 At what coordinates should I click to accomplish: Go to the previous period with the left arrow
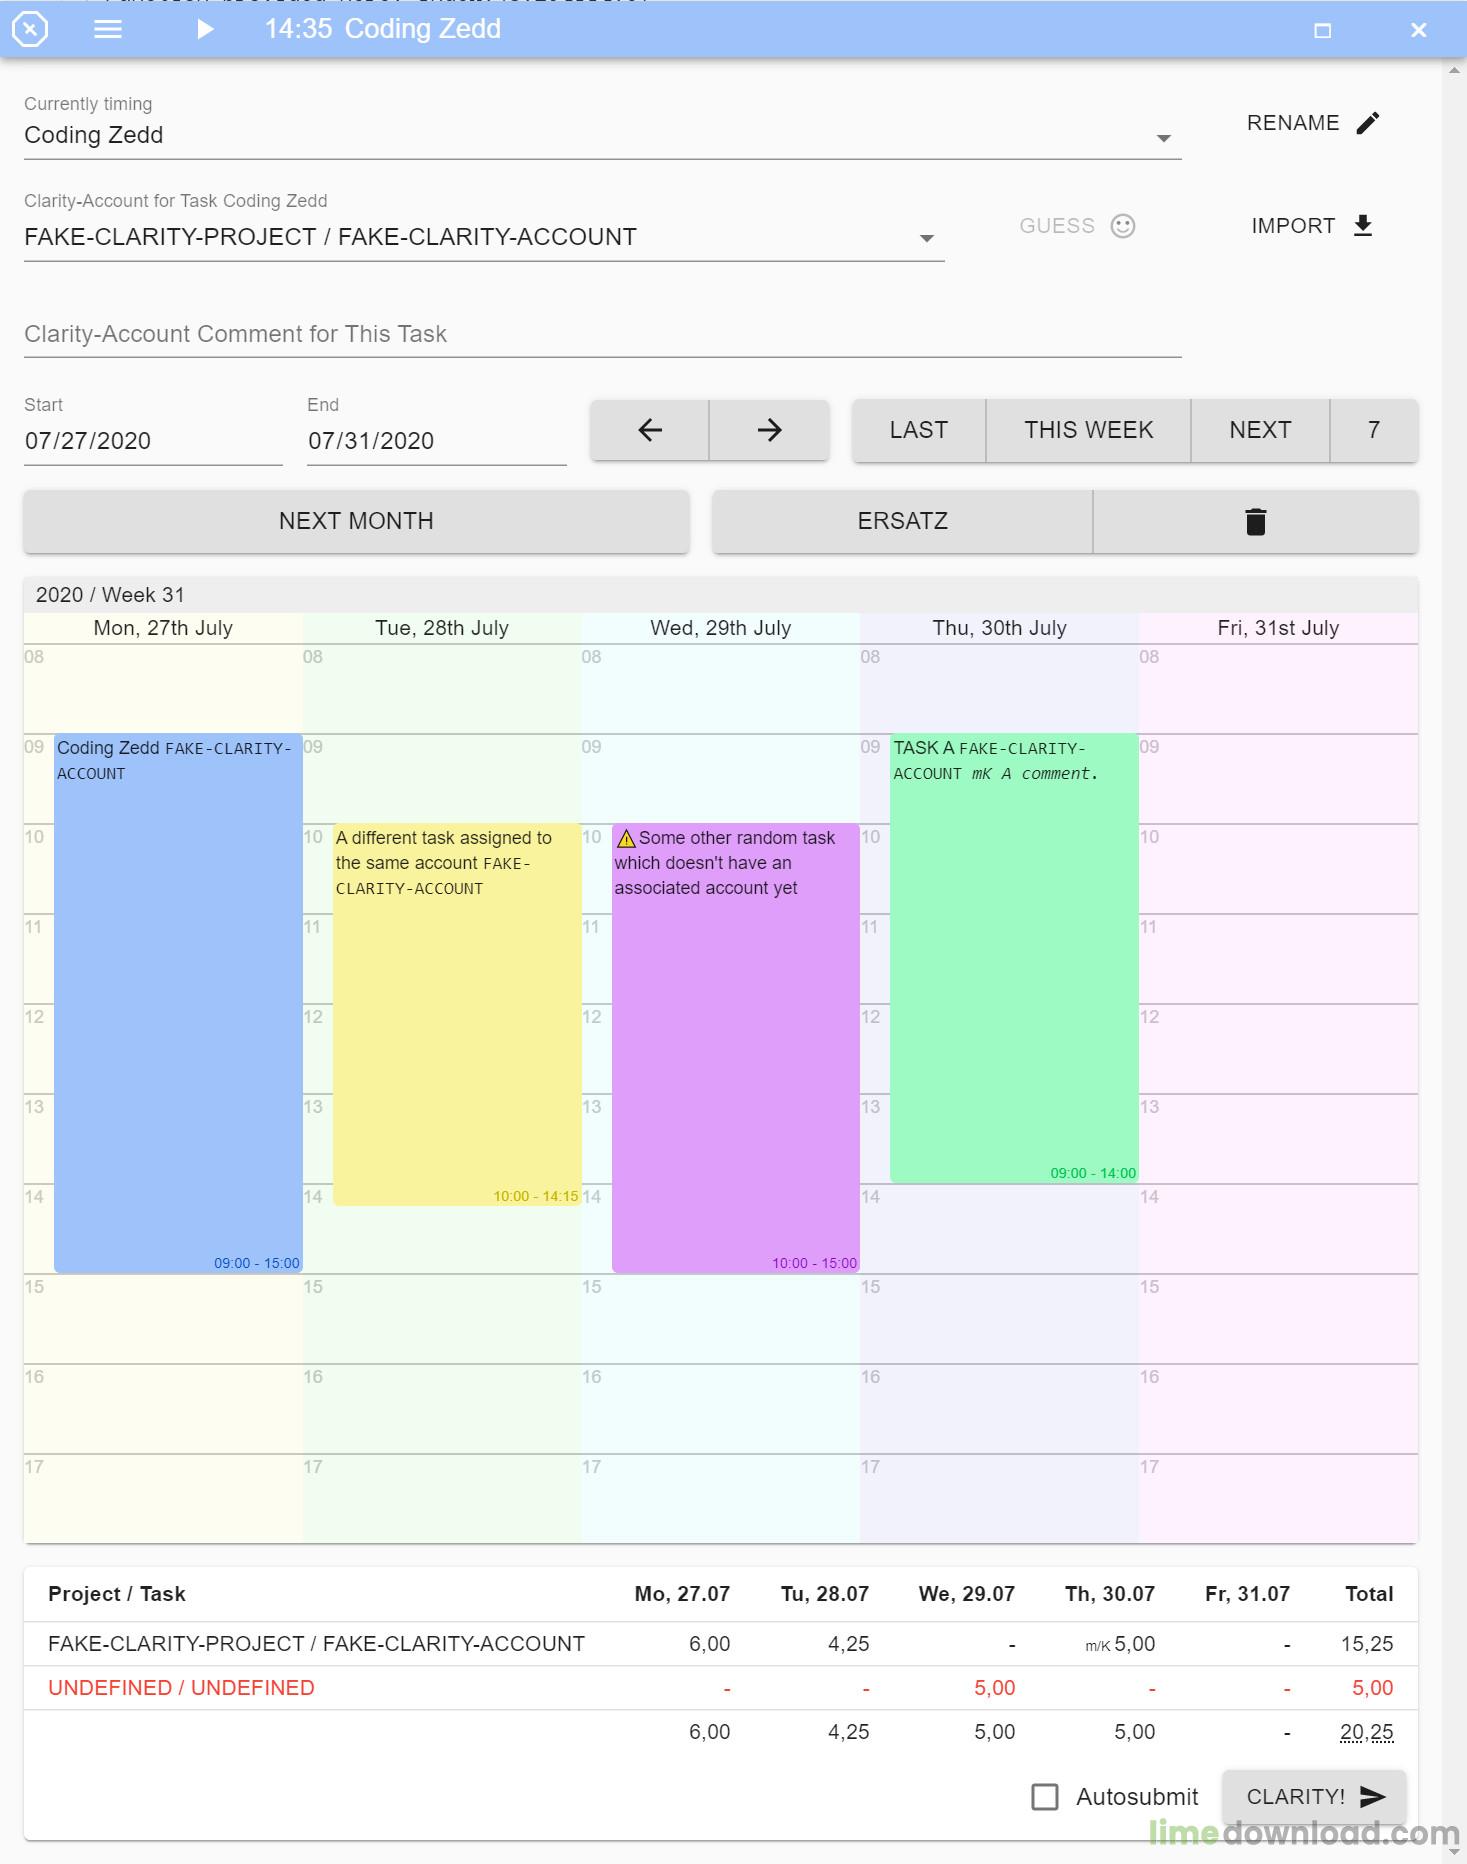pos(650,430)
